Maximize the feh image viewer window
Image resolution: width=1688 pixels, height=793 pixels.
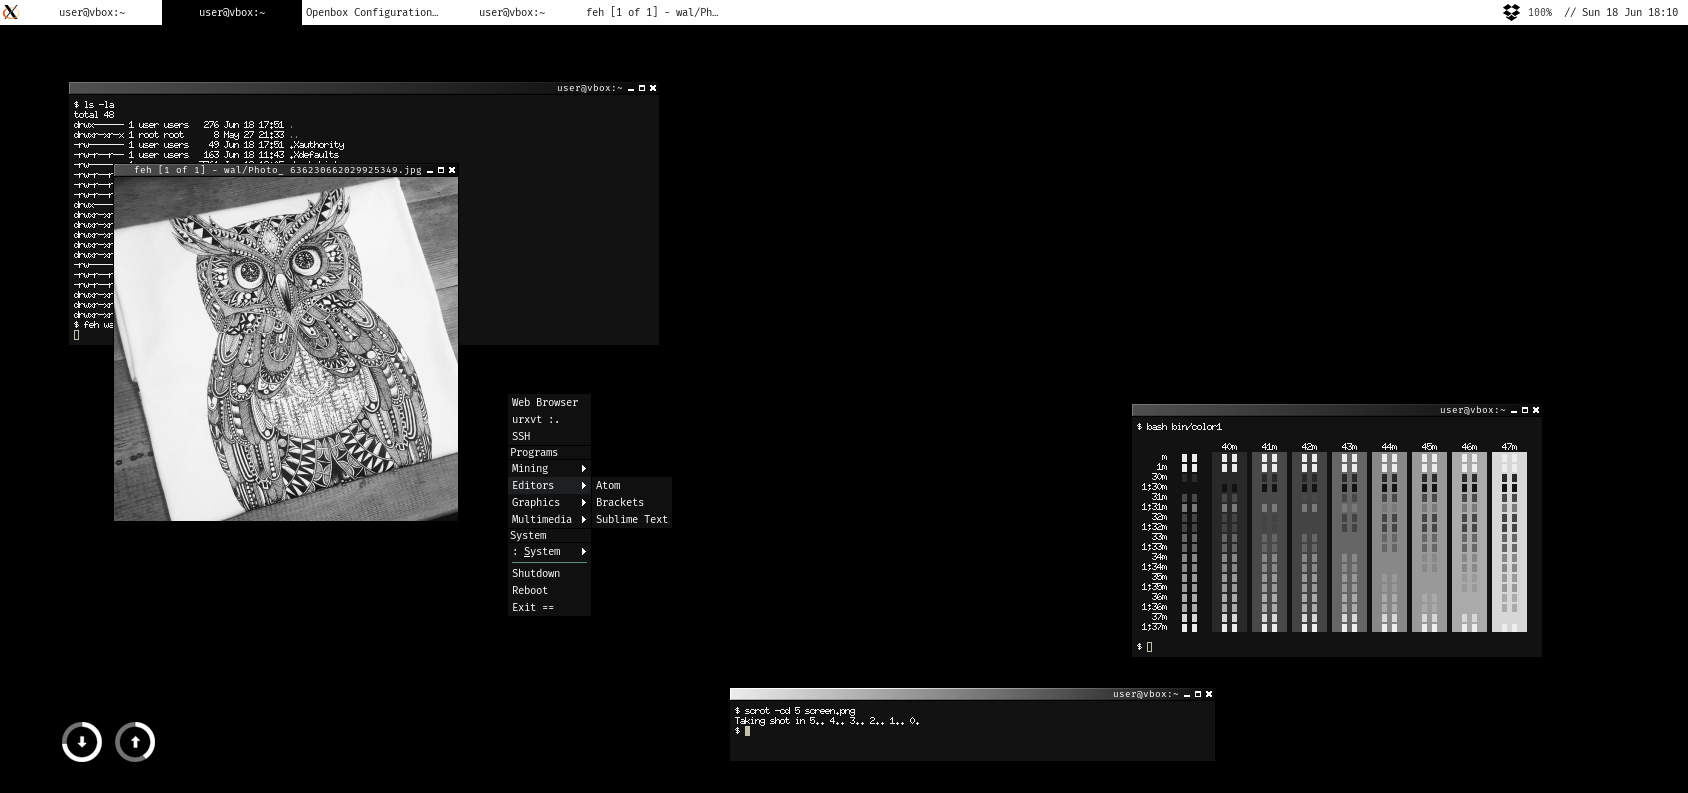pos(441,170)
